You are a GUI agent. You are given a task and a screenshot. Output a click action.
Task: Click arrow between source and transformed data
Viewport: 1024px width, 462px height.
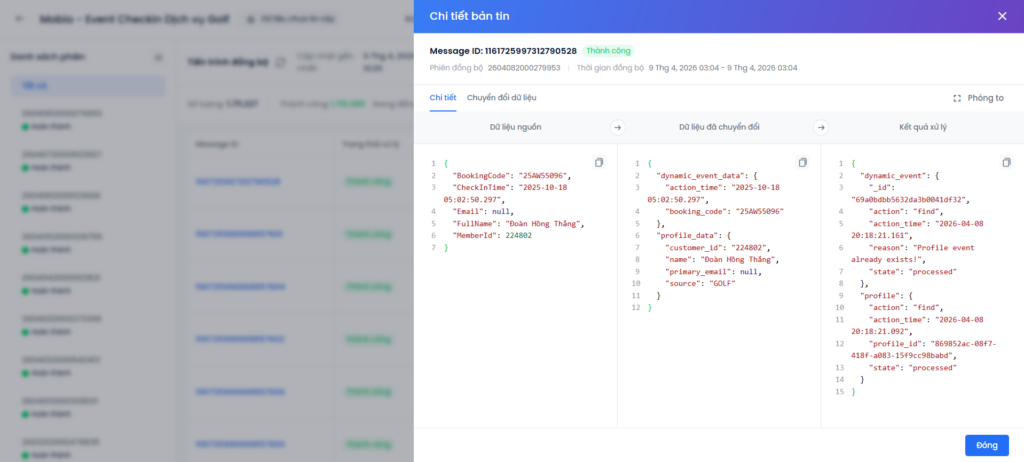pos(617,127)
